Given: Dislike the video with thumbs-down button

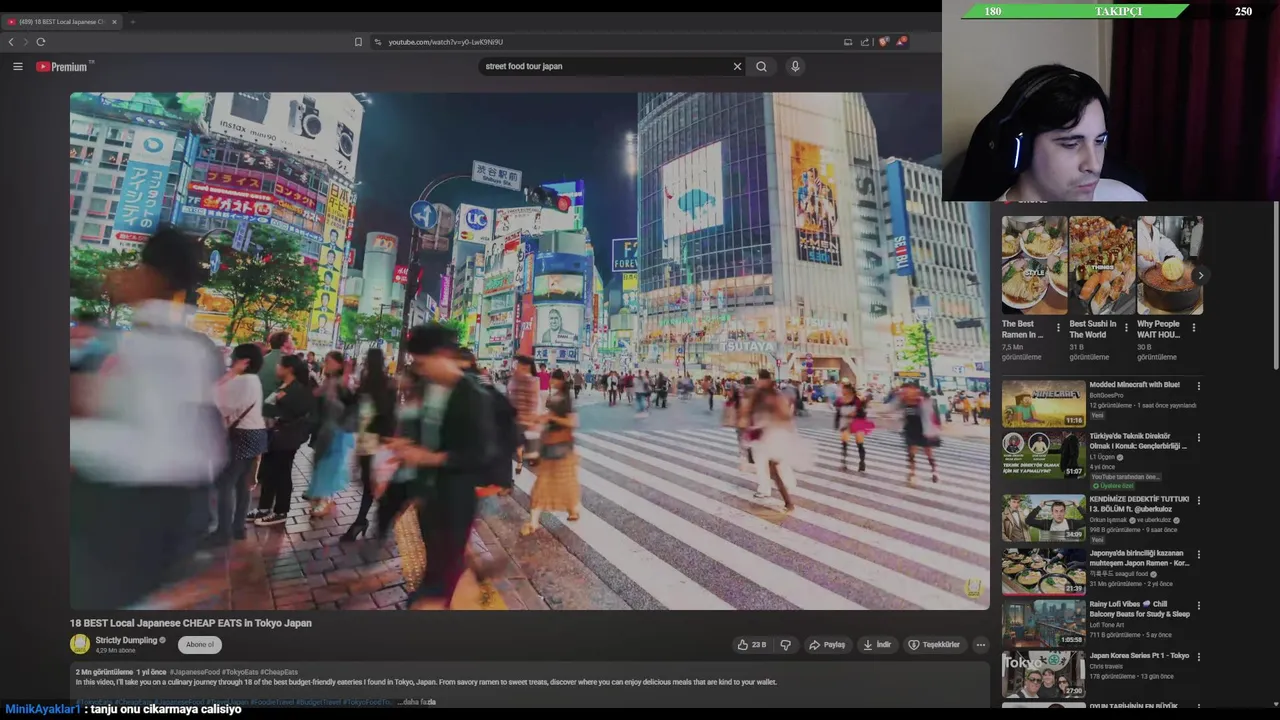Looking at the screenshot, I should click(x=785, y=645).
